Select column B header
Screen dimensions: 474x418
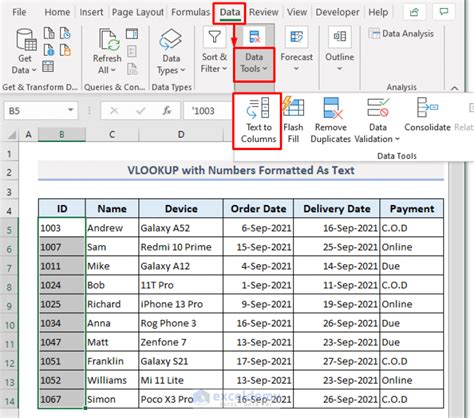tap(62, 135)
